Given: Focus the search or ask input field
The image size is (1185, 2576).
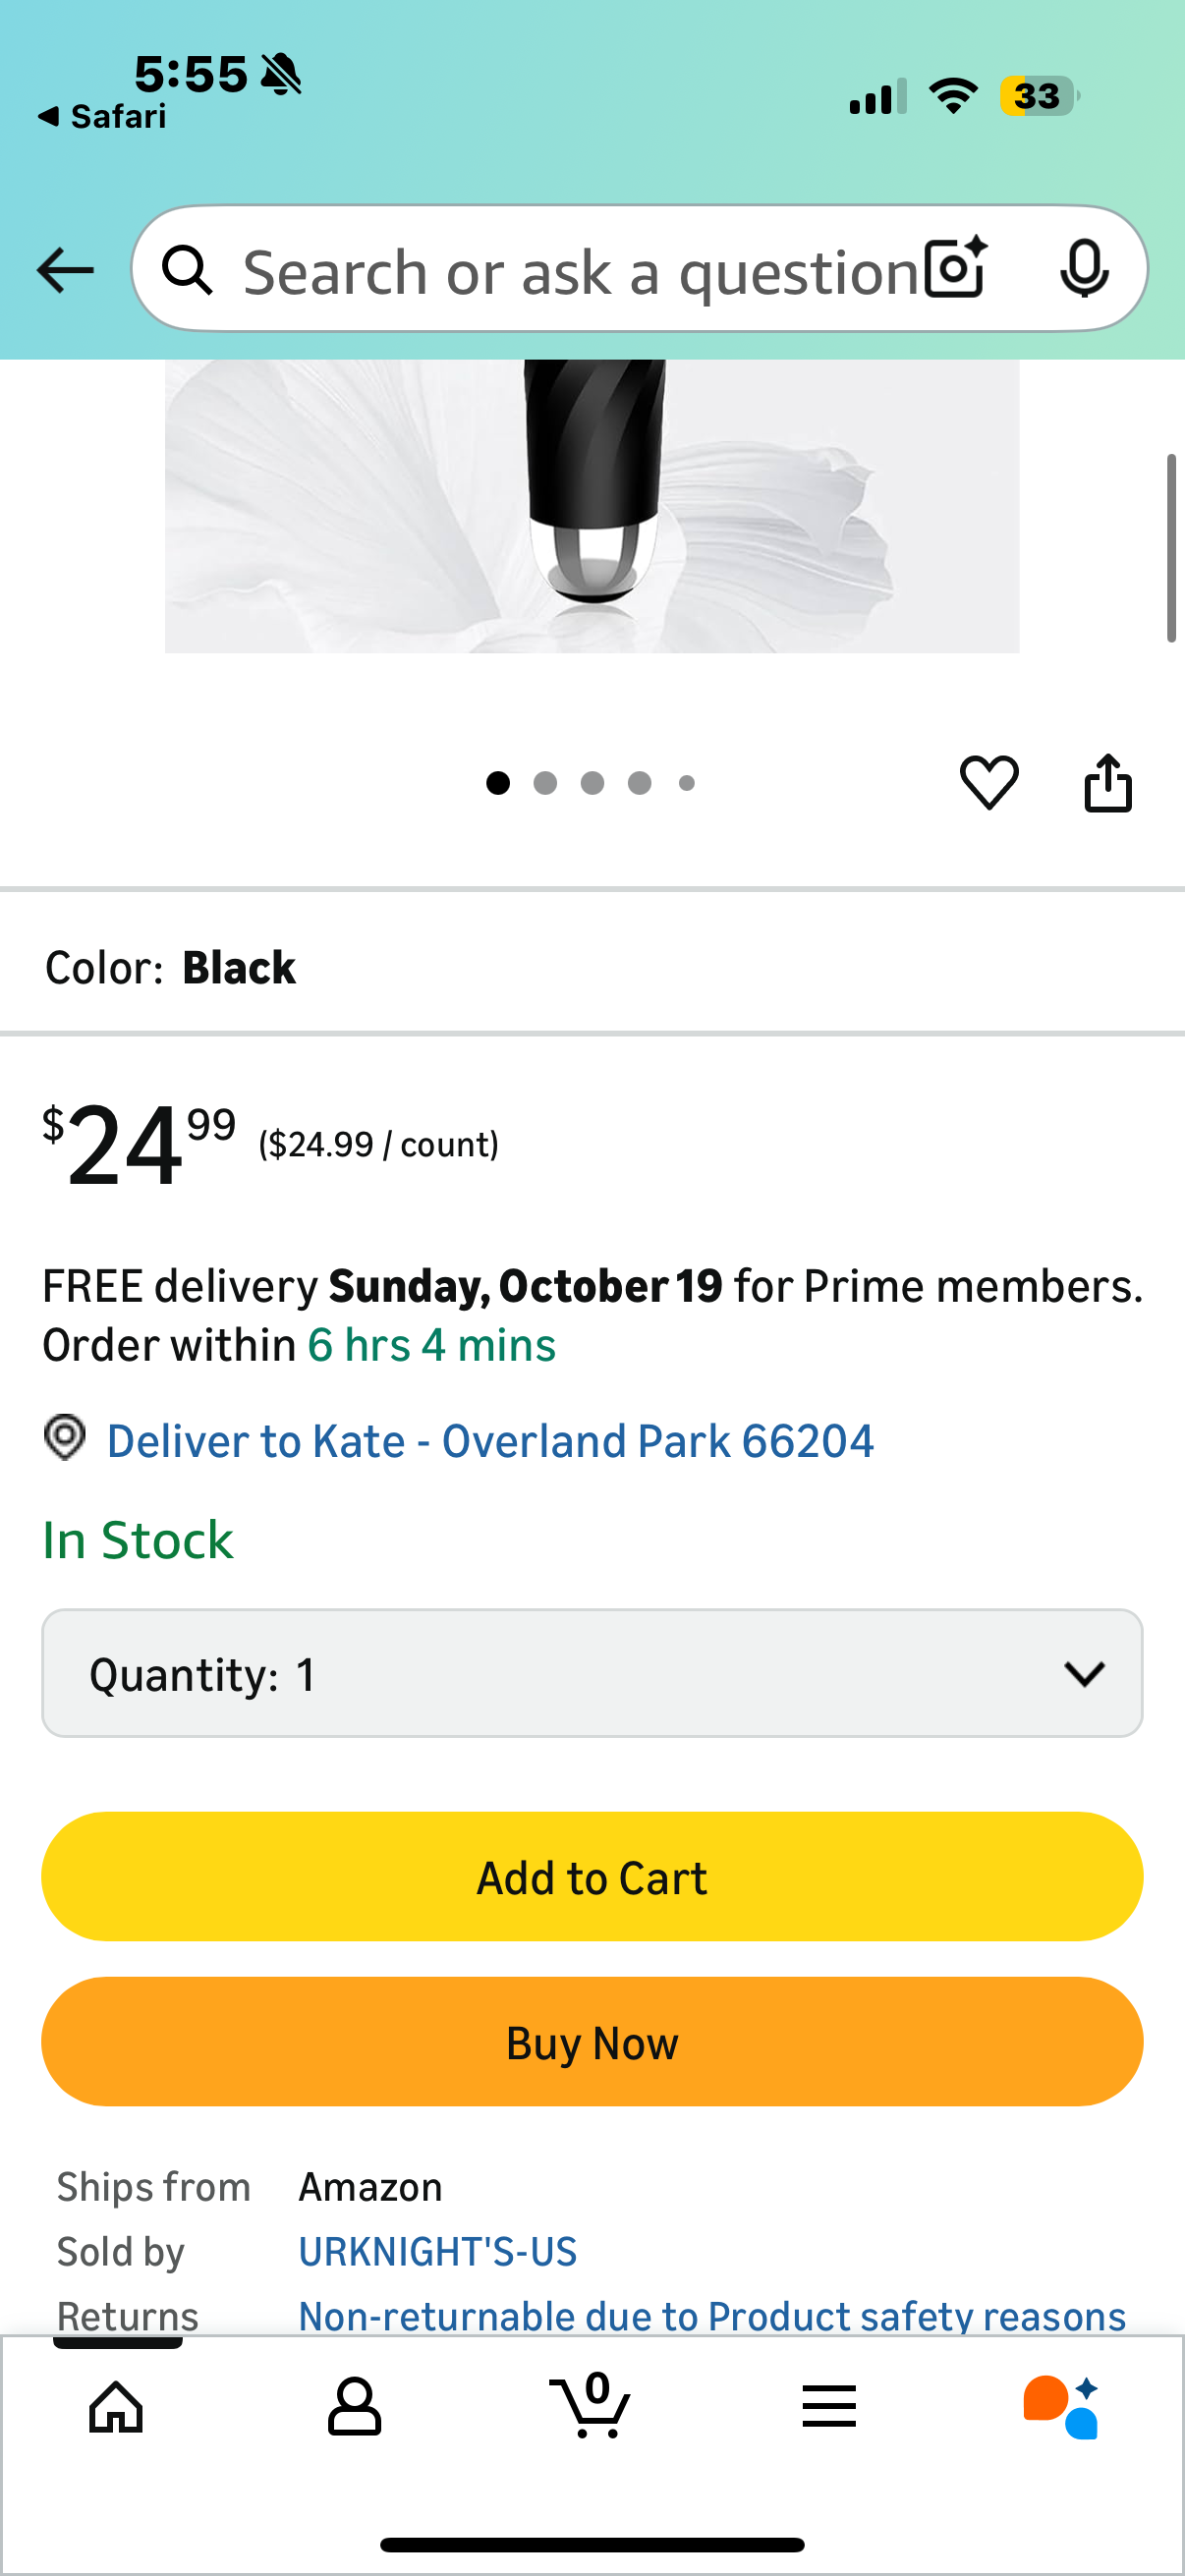Looking at the screenshot, I should coord(580,271).
